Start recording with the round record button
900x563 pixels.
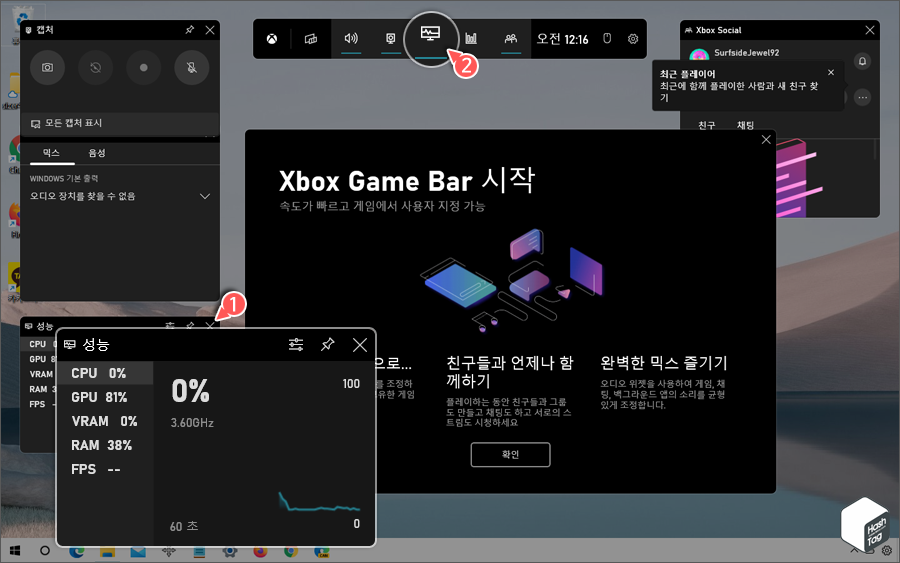pyautogui.click(x=143, y=67)
